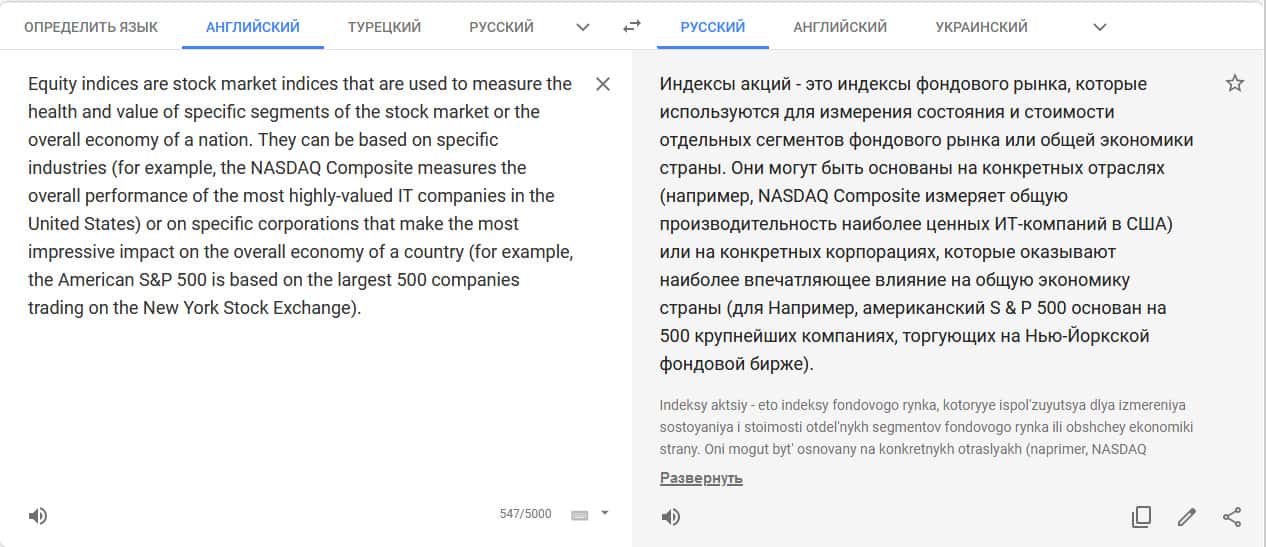Save translation with star icon
The image size is (1266, 547).
(1235, 84)
